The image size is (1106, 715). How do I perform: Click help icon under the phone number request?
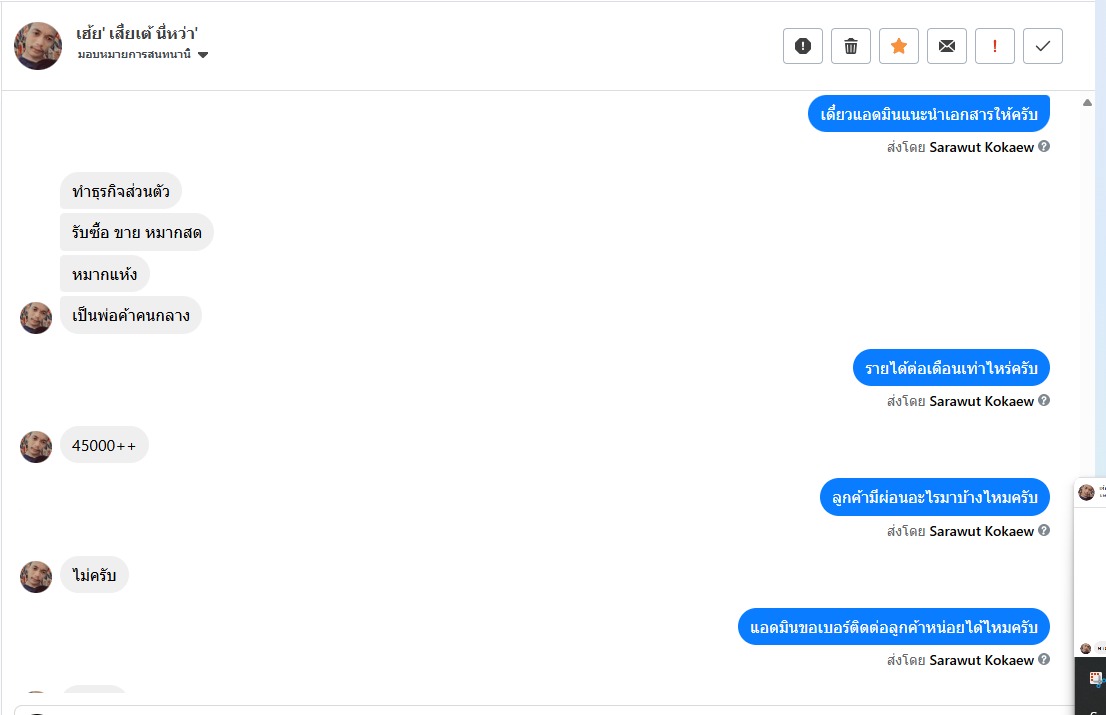pos(1044,659)
